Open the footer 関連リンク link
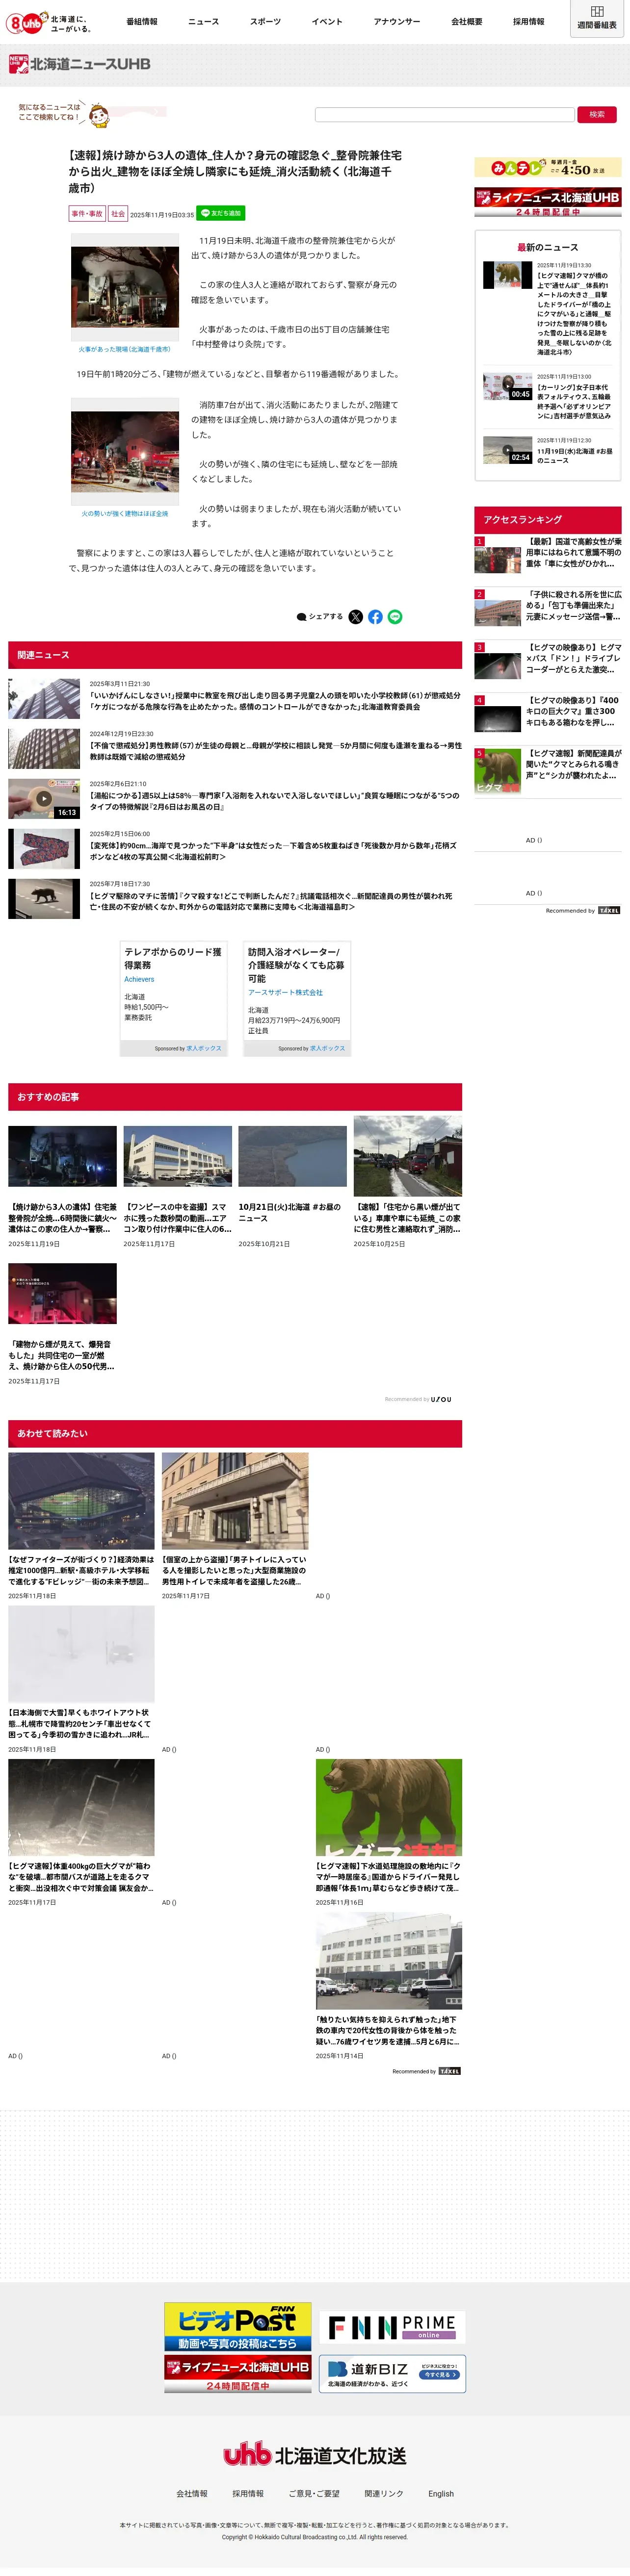The height and width of the screenshot is (2576, 630). coord(384,2493)
